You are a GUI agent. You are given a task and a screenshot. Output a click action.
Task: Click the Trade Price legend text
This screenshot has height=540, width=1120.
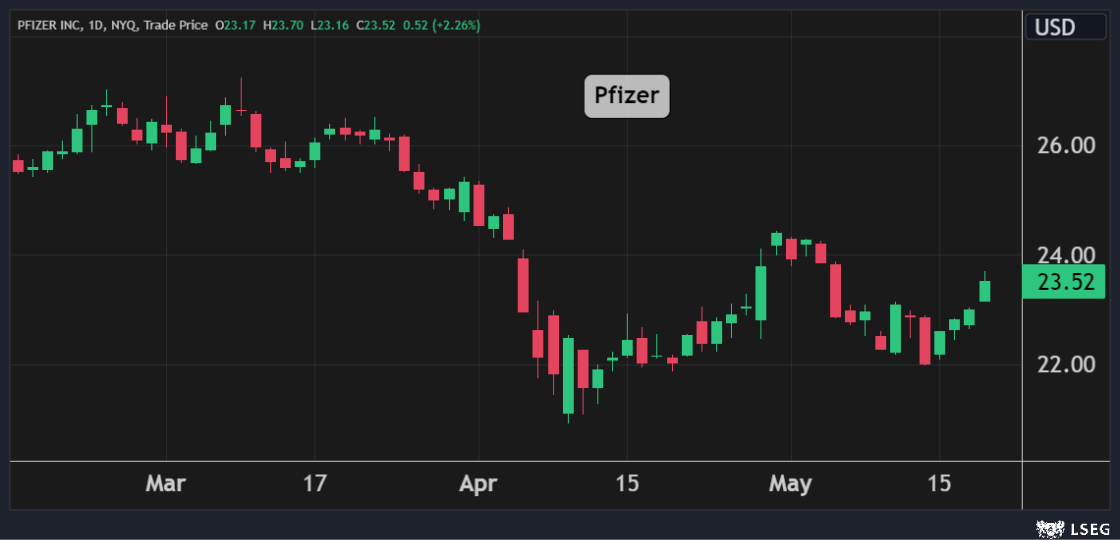coord(177,25)
